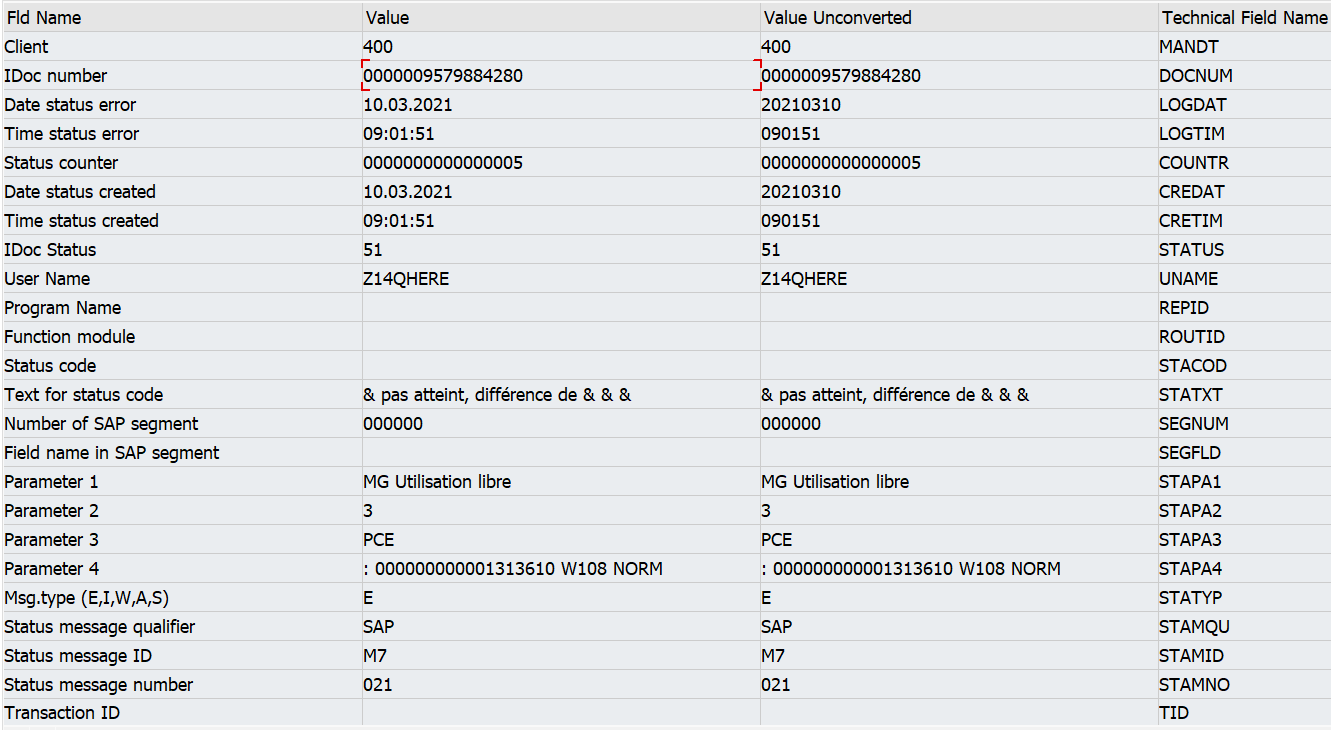The image size is (1331, 730).
Task: Select the Text for status code value cell
Action: (x=561, y=395)
